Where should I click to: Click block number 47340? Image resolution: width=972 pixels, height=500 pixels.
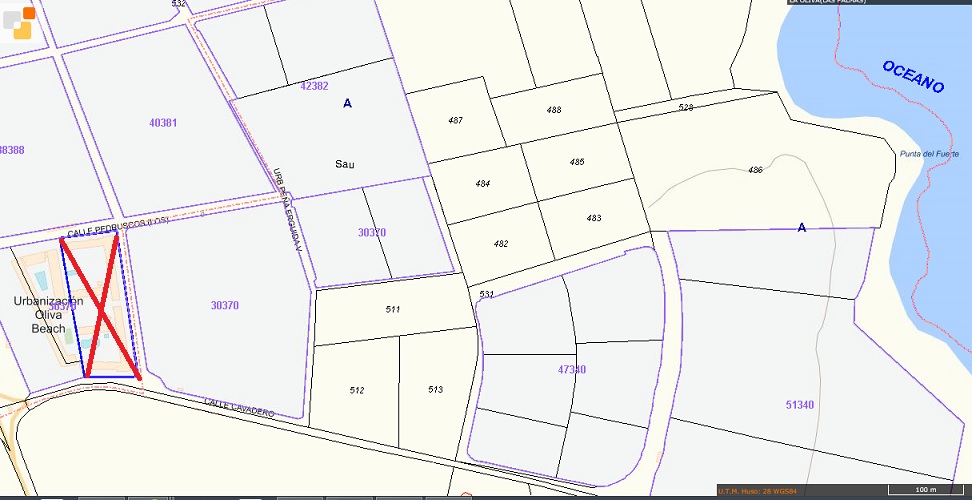(571, 370)
